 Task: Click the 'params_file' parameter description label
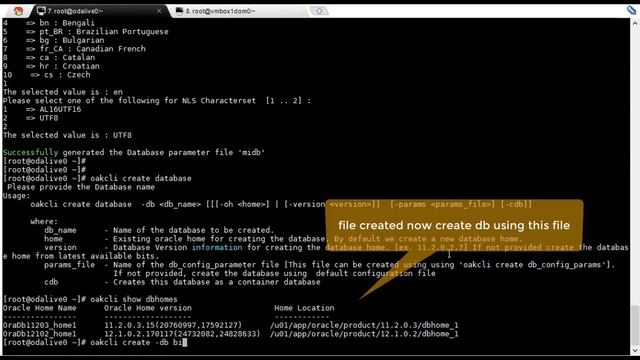pos(69,264)
